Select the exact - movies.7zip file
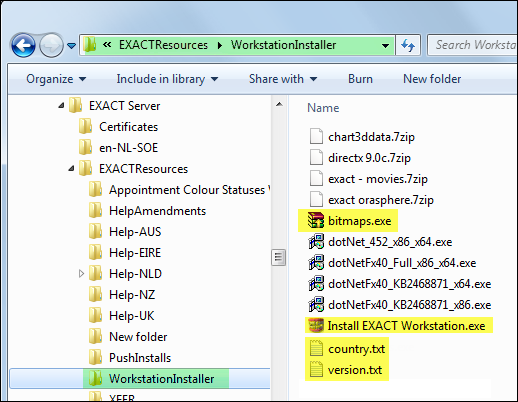518x402 pixels. click(x=378, y=179)
